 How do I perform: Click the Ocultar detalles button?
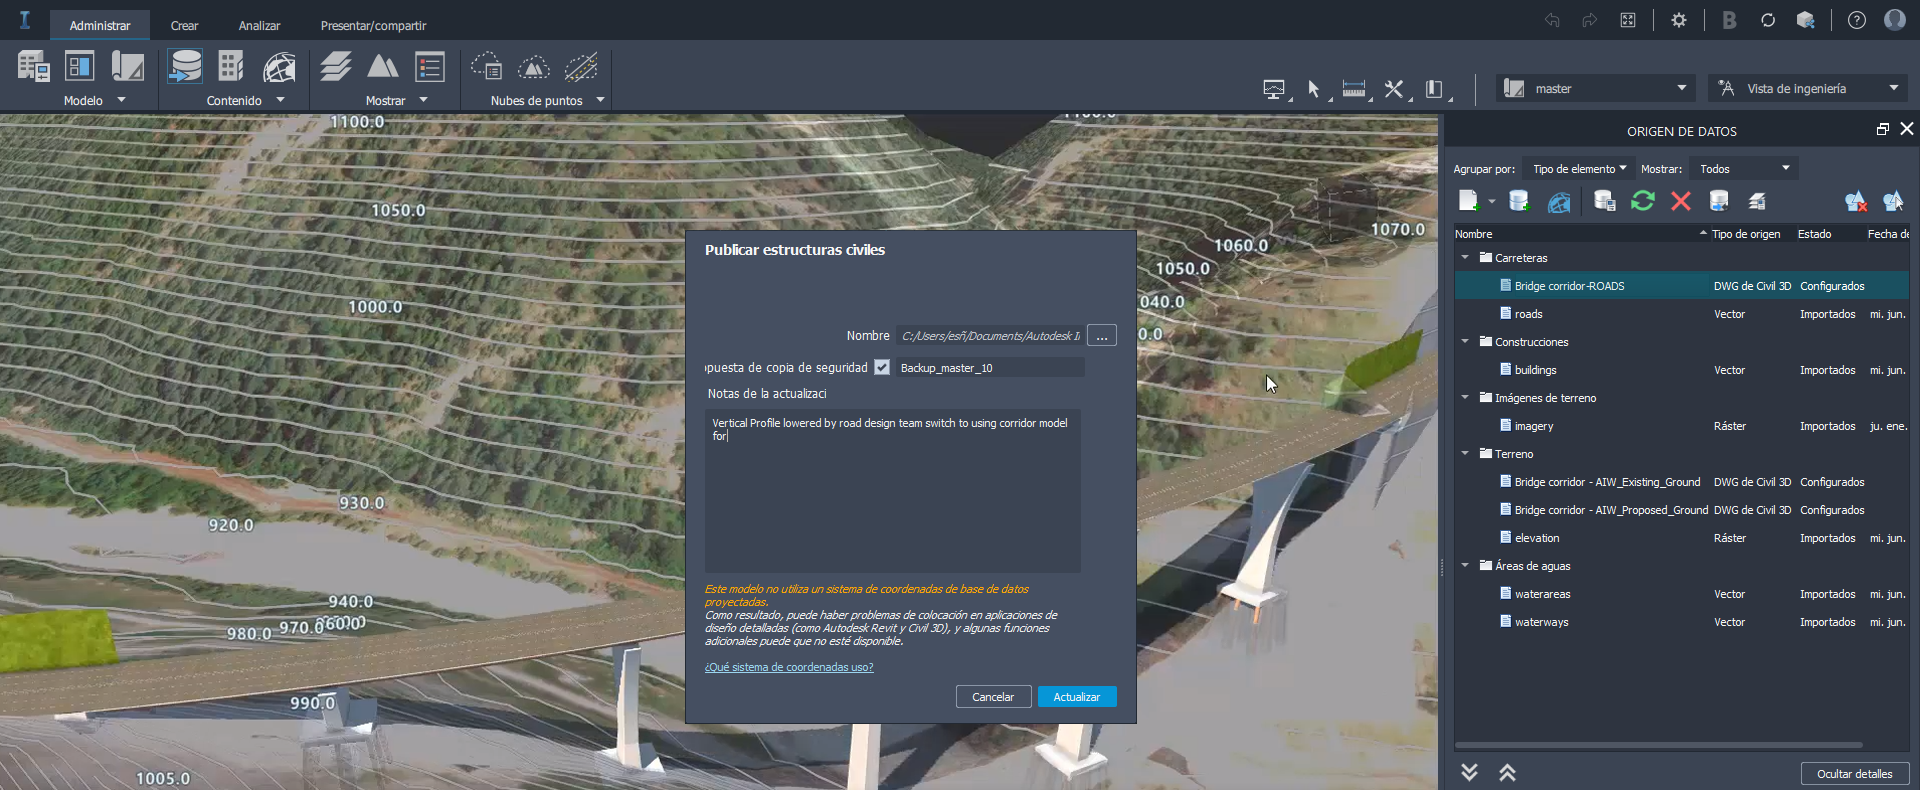[1855, 773]
